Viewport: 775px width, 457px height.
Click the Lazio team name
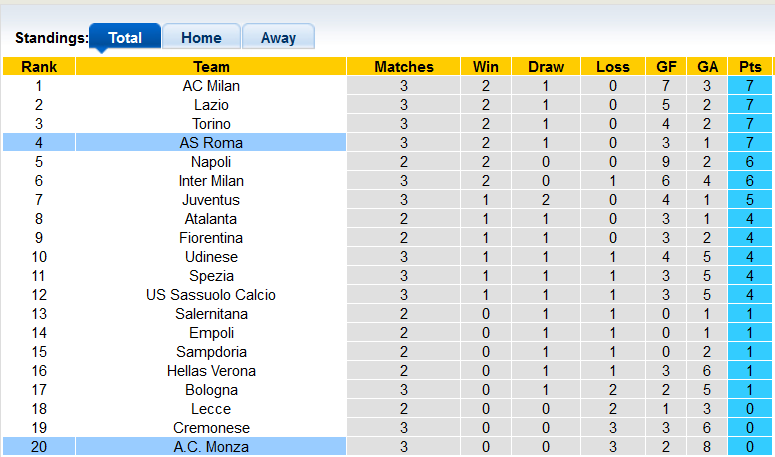coord(211,105)
